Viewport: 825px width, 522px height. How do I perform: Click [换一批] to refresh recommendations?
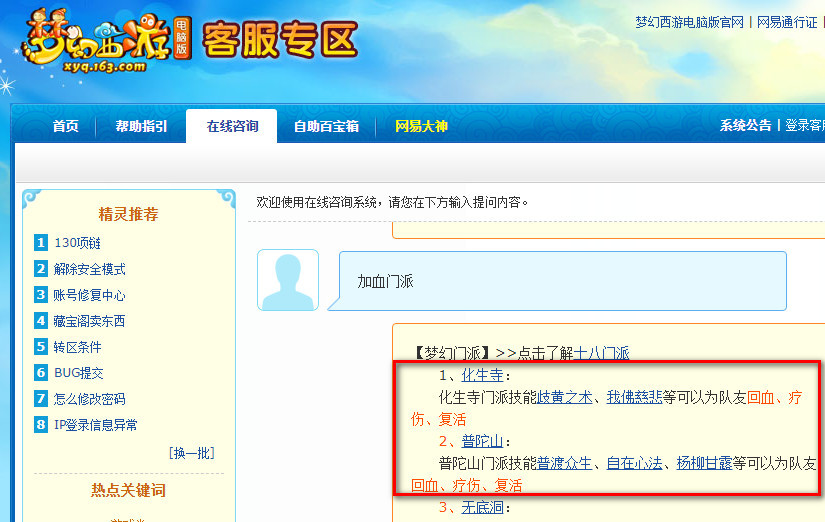[x=192, y=453]
